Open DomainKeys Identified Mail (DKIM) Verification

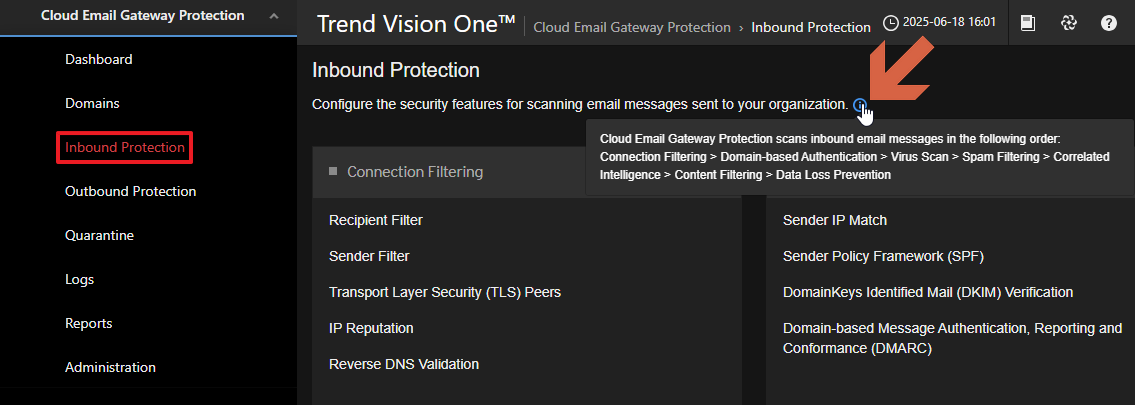[928, 292]
